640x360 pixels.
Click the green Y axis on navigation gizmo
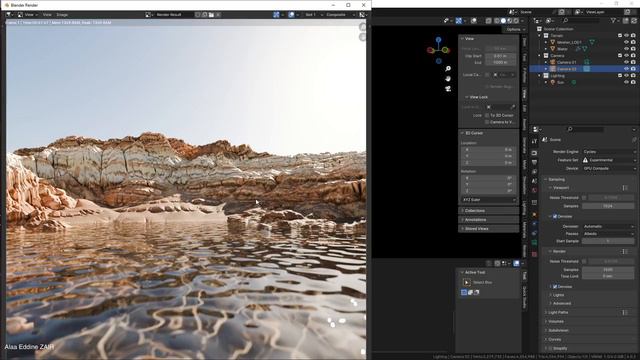[445, 50]
